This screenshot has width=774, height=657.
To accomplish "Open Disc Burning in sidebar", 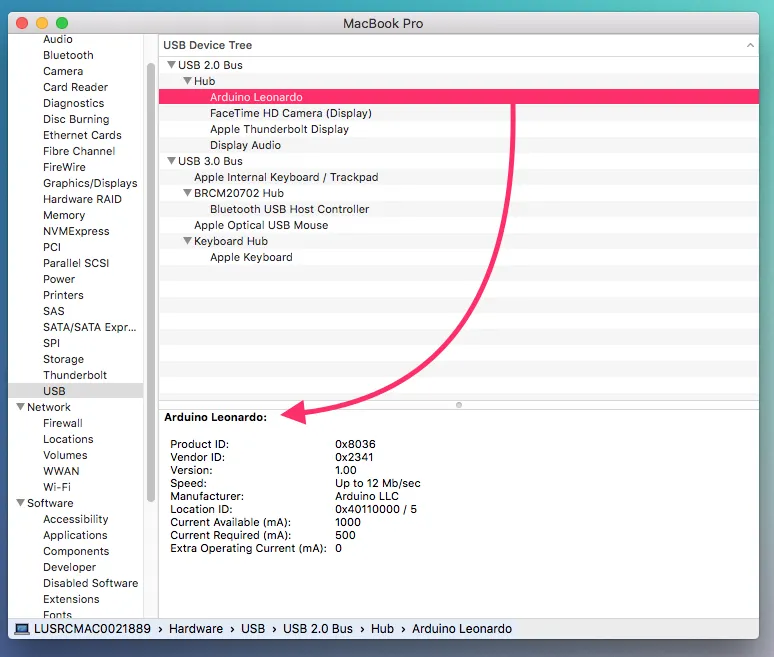I will click(x=76, y=119).
